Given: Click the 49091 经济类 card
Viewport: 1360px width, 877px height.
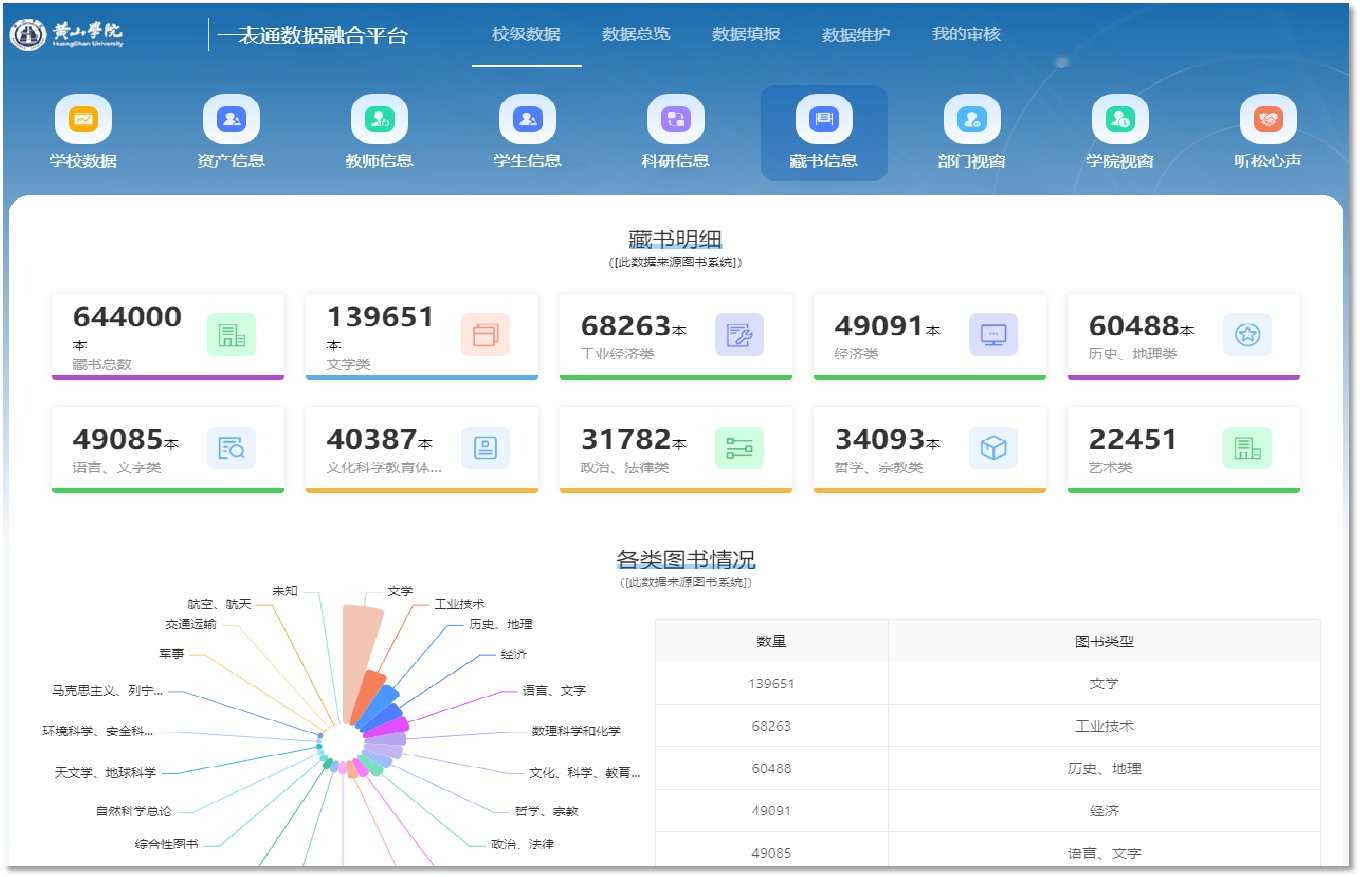Looking at the screenshot, I should tap(930, 337).
